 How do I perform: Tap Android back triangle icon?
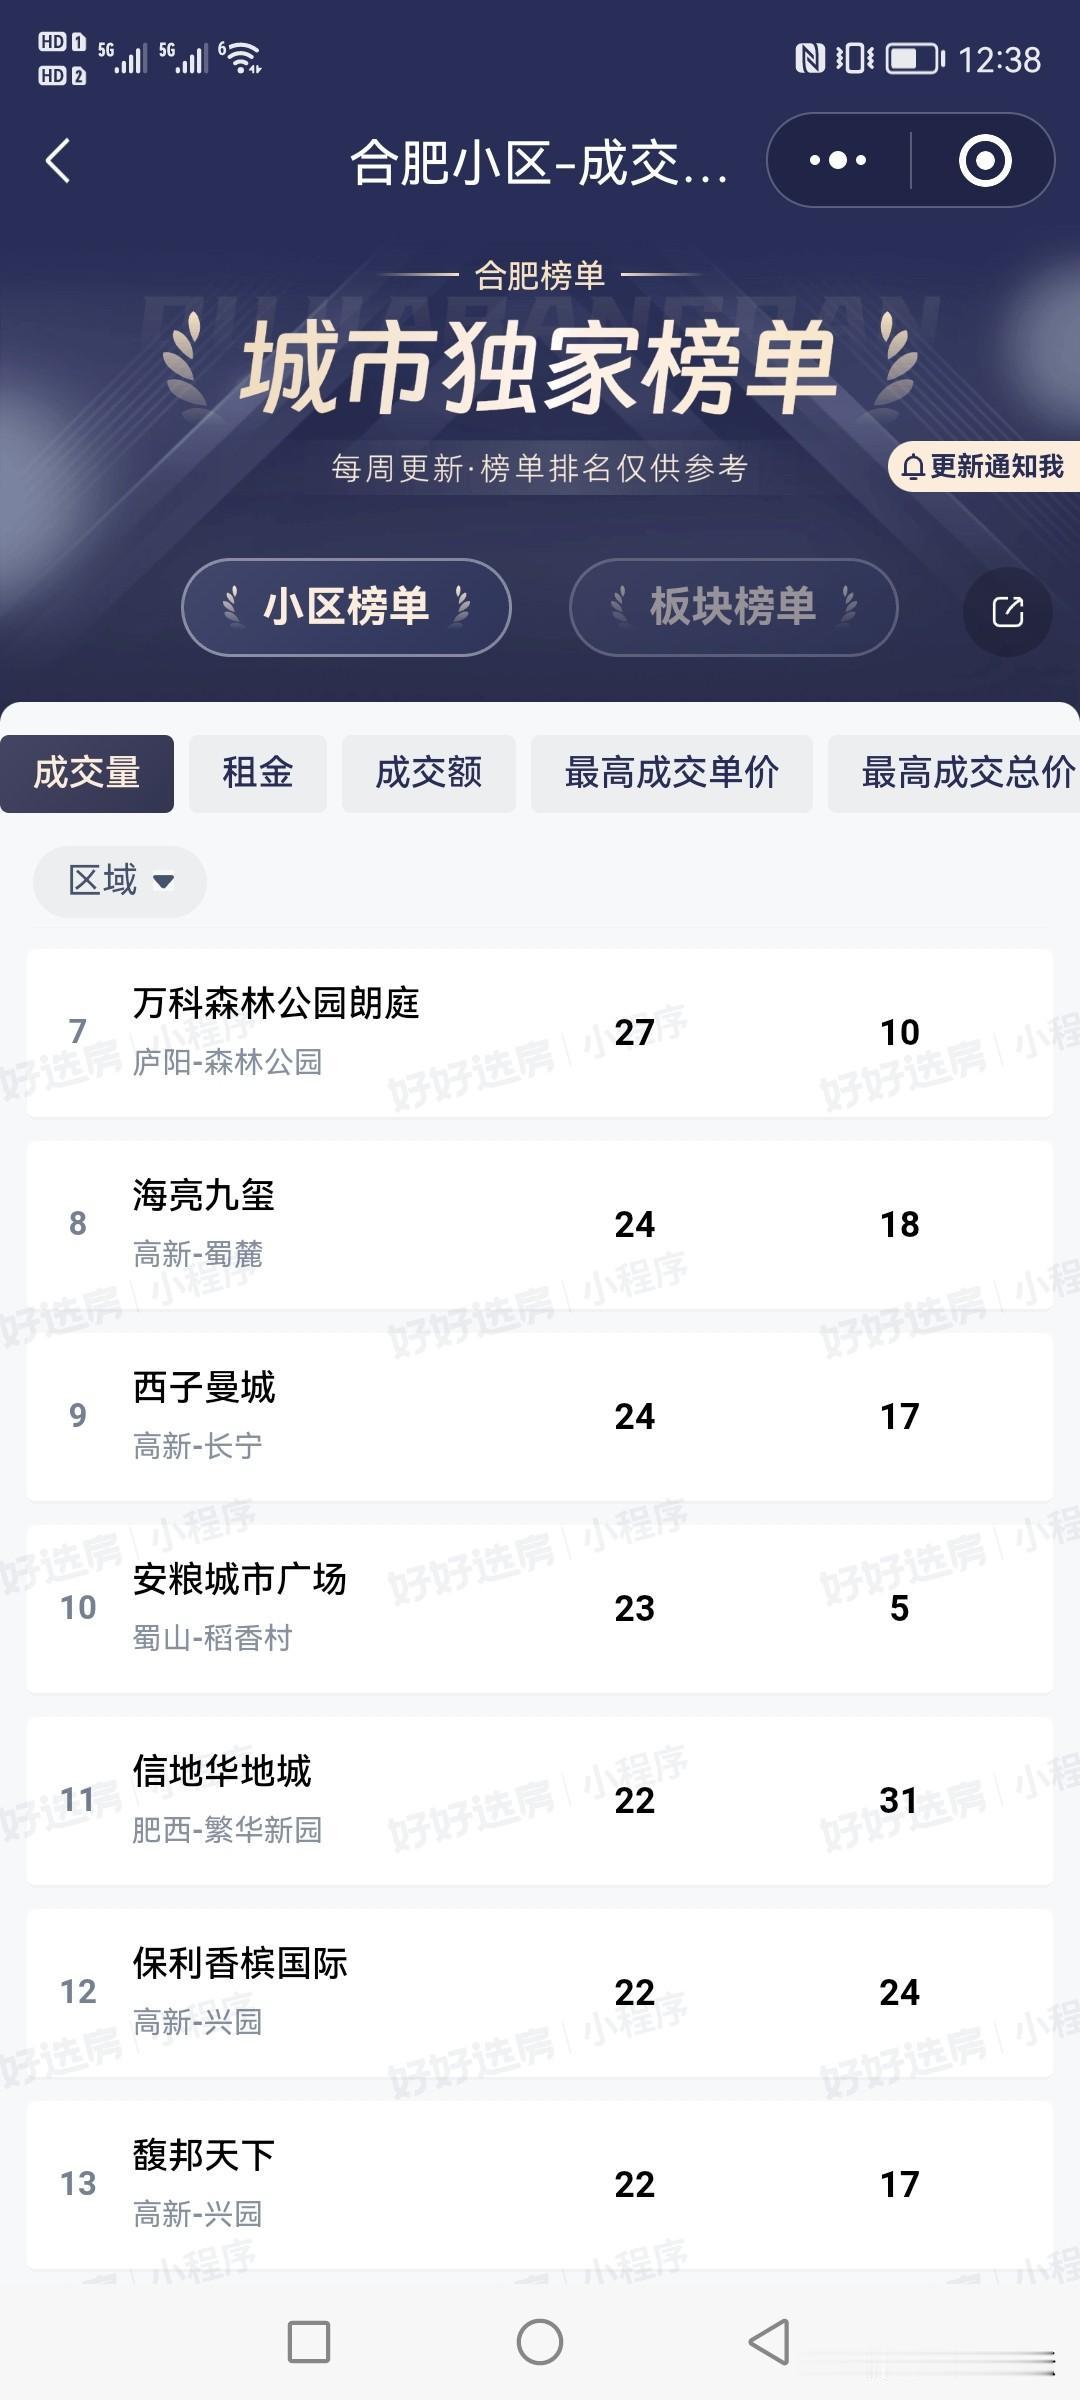coord(769,2342)
